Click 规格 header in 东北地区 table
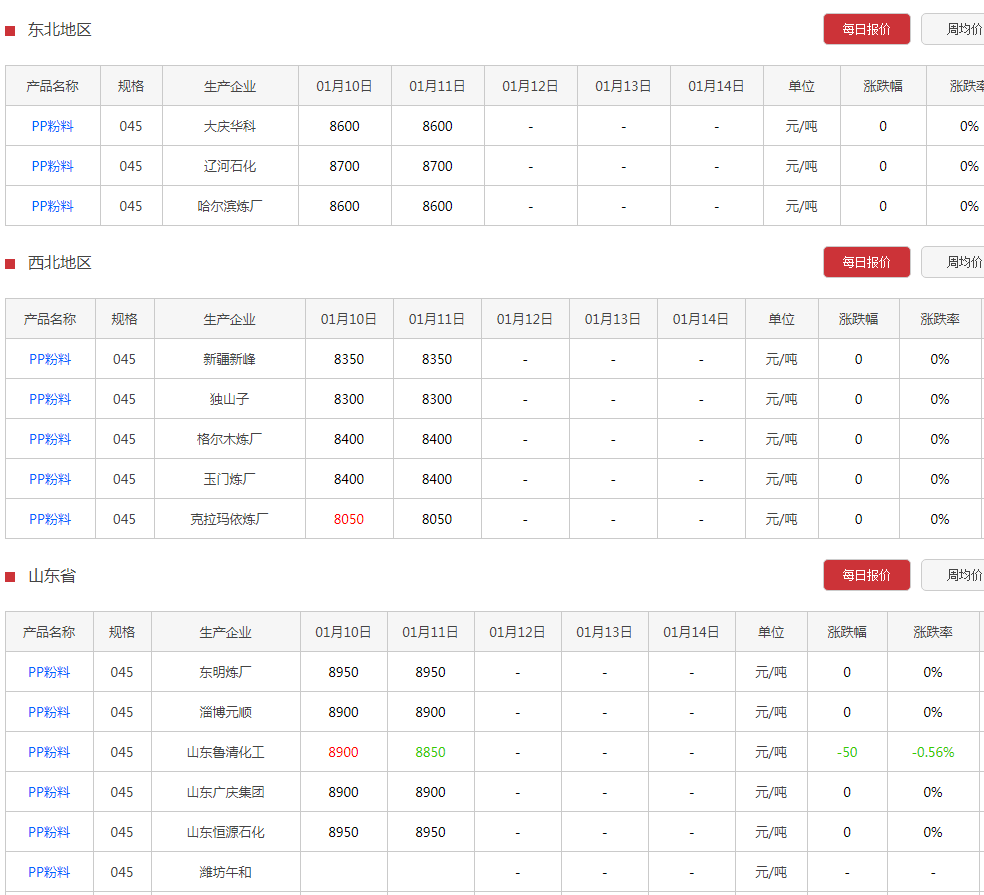This screenshot has height=895, width=984. (x=131, y=86)
